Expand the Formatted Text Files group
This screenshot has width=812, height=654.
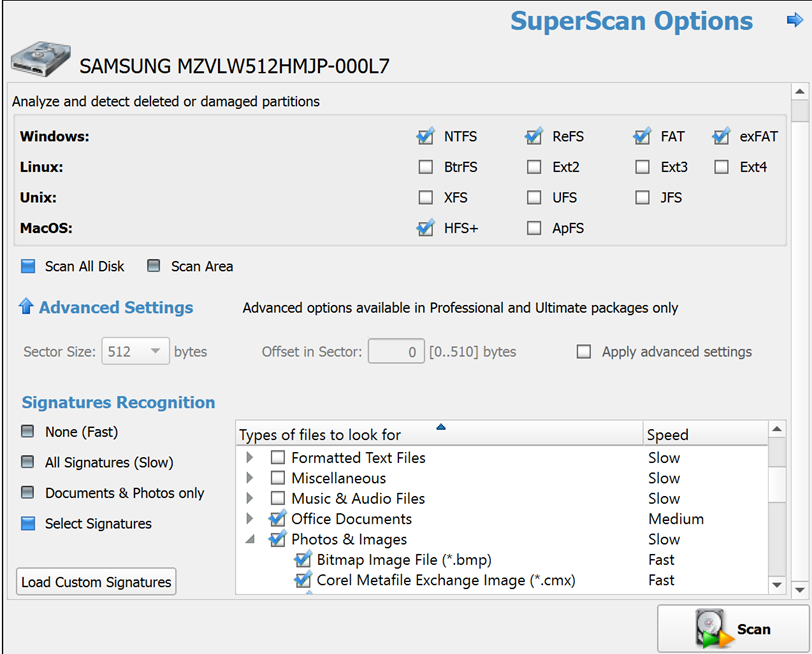tap(250, 457)
